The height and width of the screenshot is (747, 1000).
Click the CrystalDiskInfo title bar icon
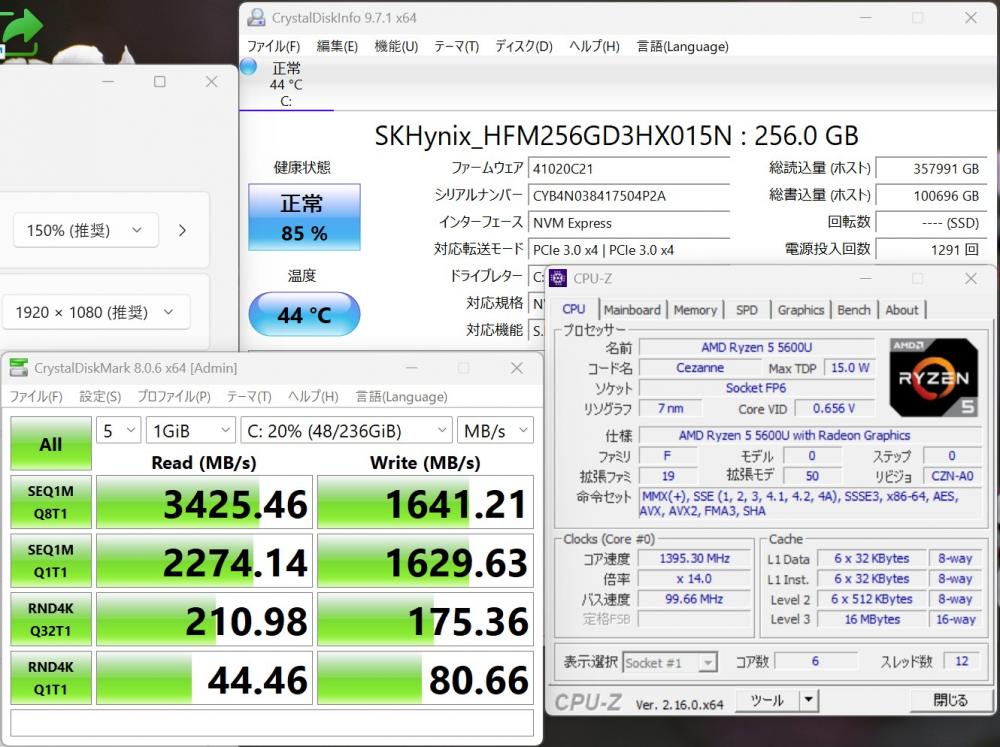(257, 18)
